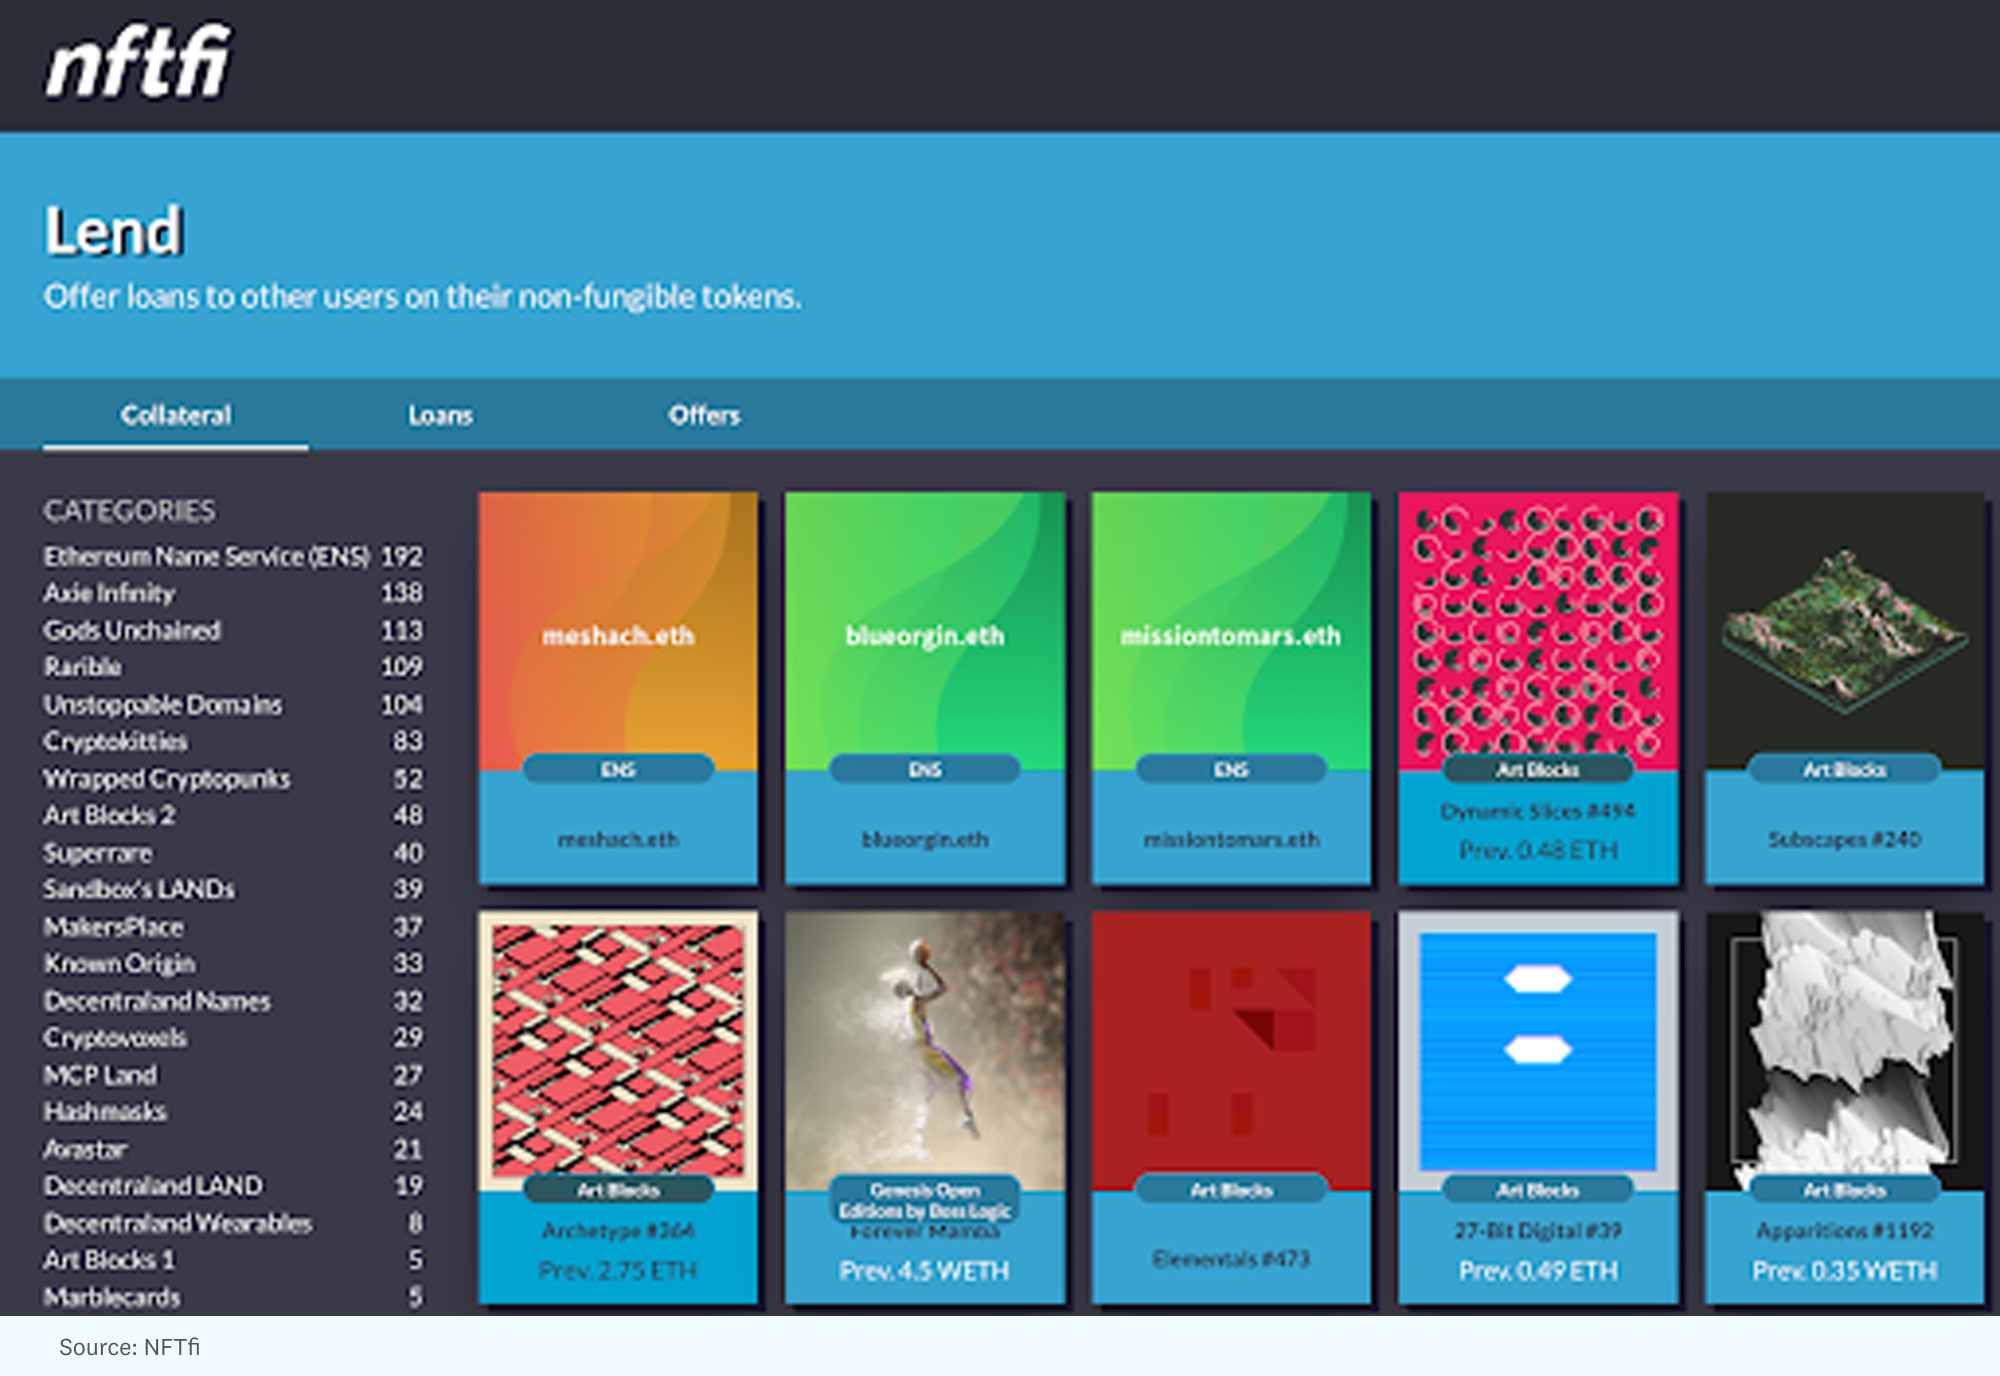The height and width of the screenshot is (1376, 2000).
Task: Click the Marblecards category
Action: point(112,1297)
